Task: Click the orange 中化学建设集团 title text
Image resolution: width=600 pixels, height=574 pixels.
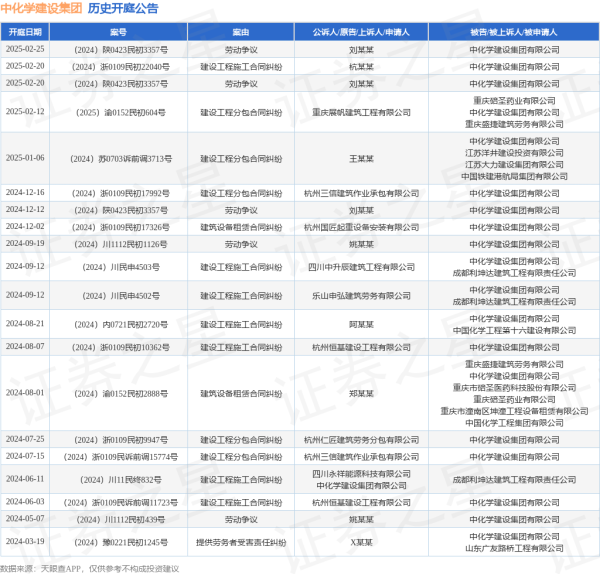Action: 41,8
